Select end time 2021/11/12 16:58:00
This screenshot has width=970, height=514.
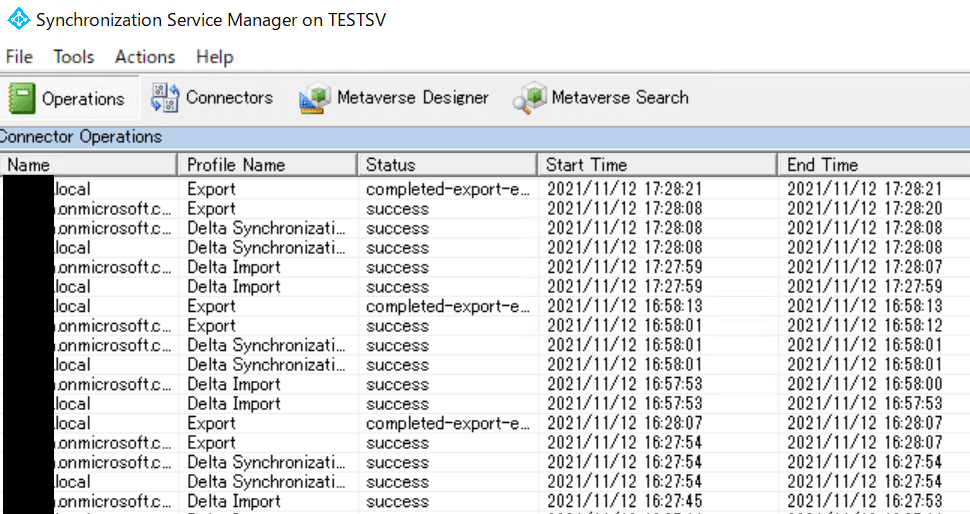point(865,384)
